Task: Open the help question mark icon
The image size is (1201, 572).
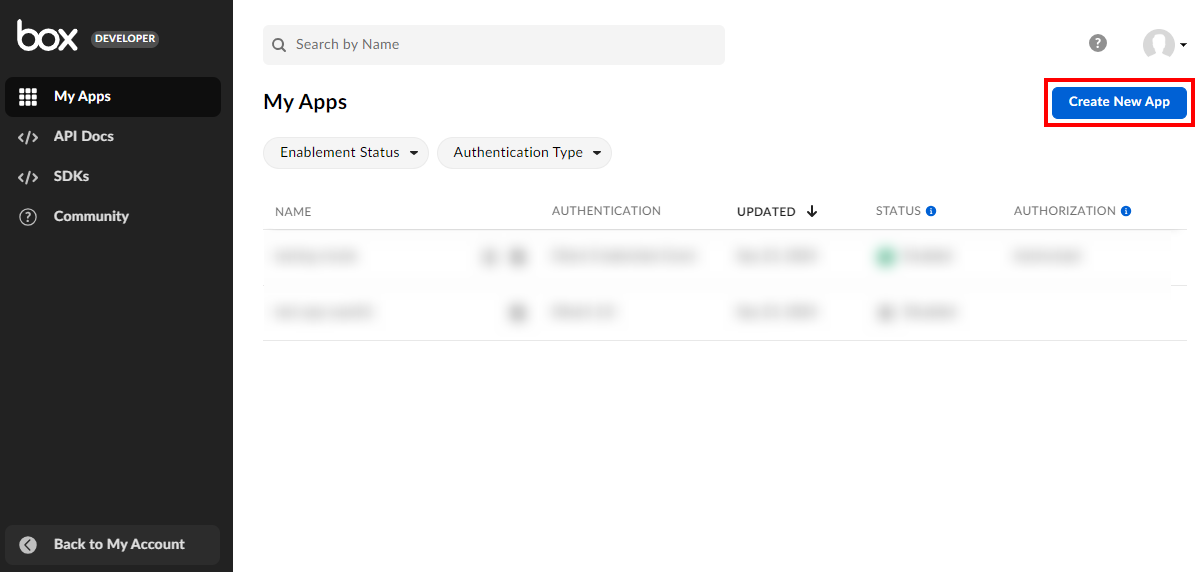Action: [1098, 43]
